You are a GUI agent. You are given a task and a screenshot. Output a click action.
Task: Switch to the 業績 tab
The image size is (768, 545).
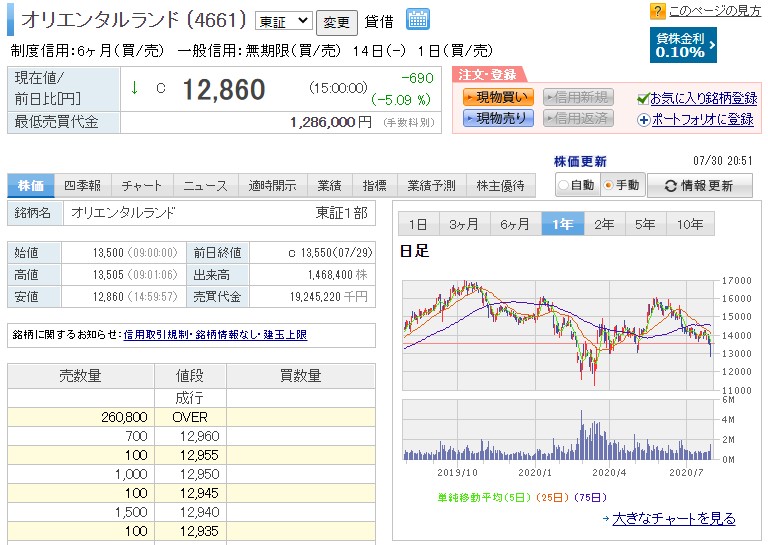(329, 186)
